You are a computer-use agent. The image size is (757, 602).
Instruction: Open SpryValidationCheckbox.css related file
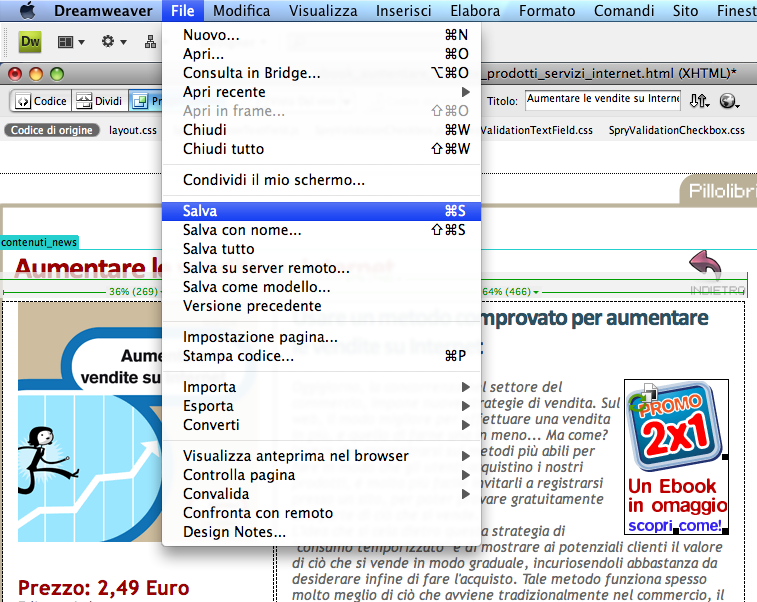[676, 130]
